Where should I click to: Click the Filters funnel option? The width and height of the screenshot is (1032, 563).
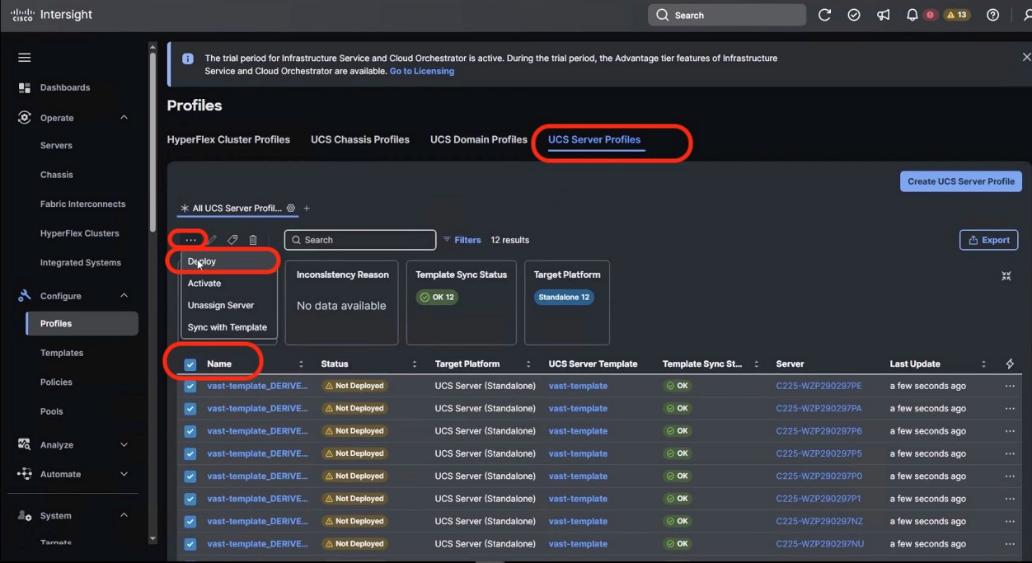[462, 240]
